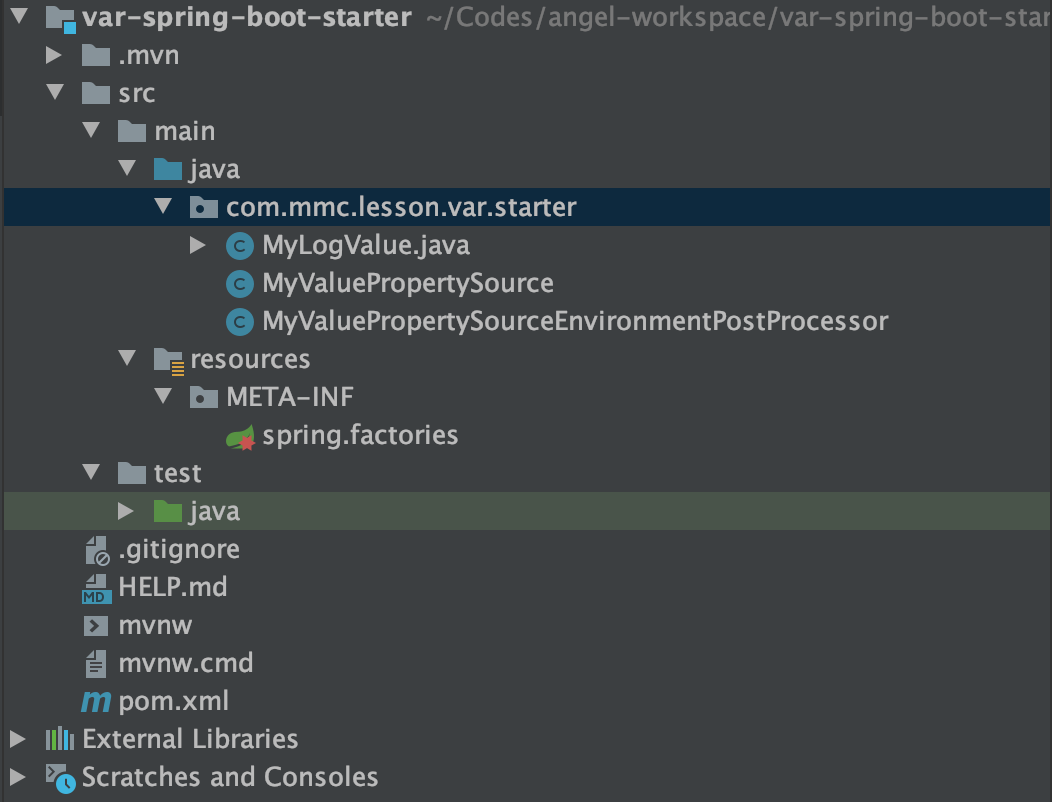Expand the .mvn folder arrow
1052x802 pixels.
tap(54, 55)
